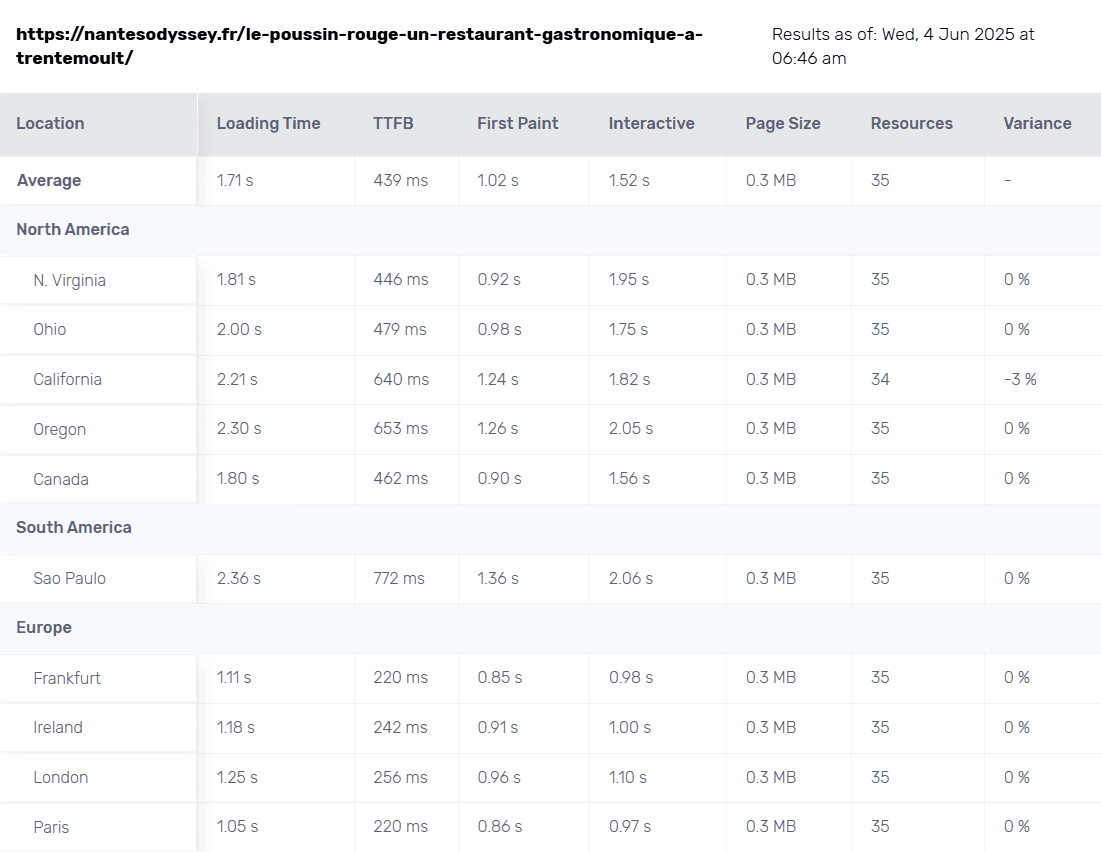
Task: Open the tested nantesodyssey.fr URL link
Action: (x=360, y=46)
